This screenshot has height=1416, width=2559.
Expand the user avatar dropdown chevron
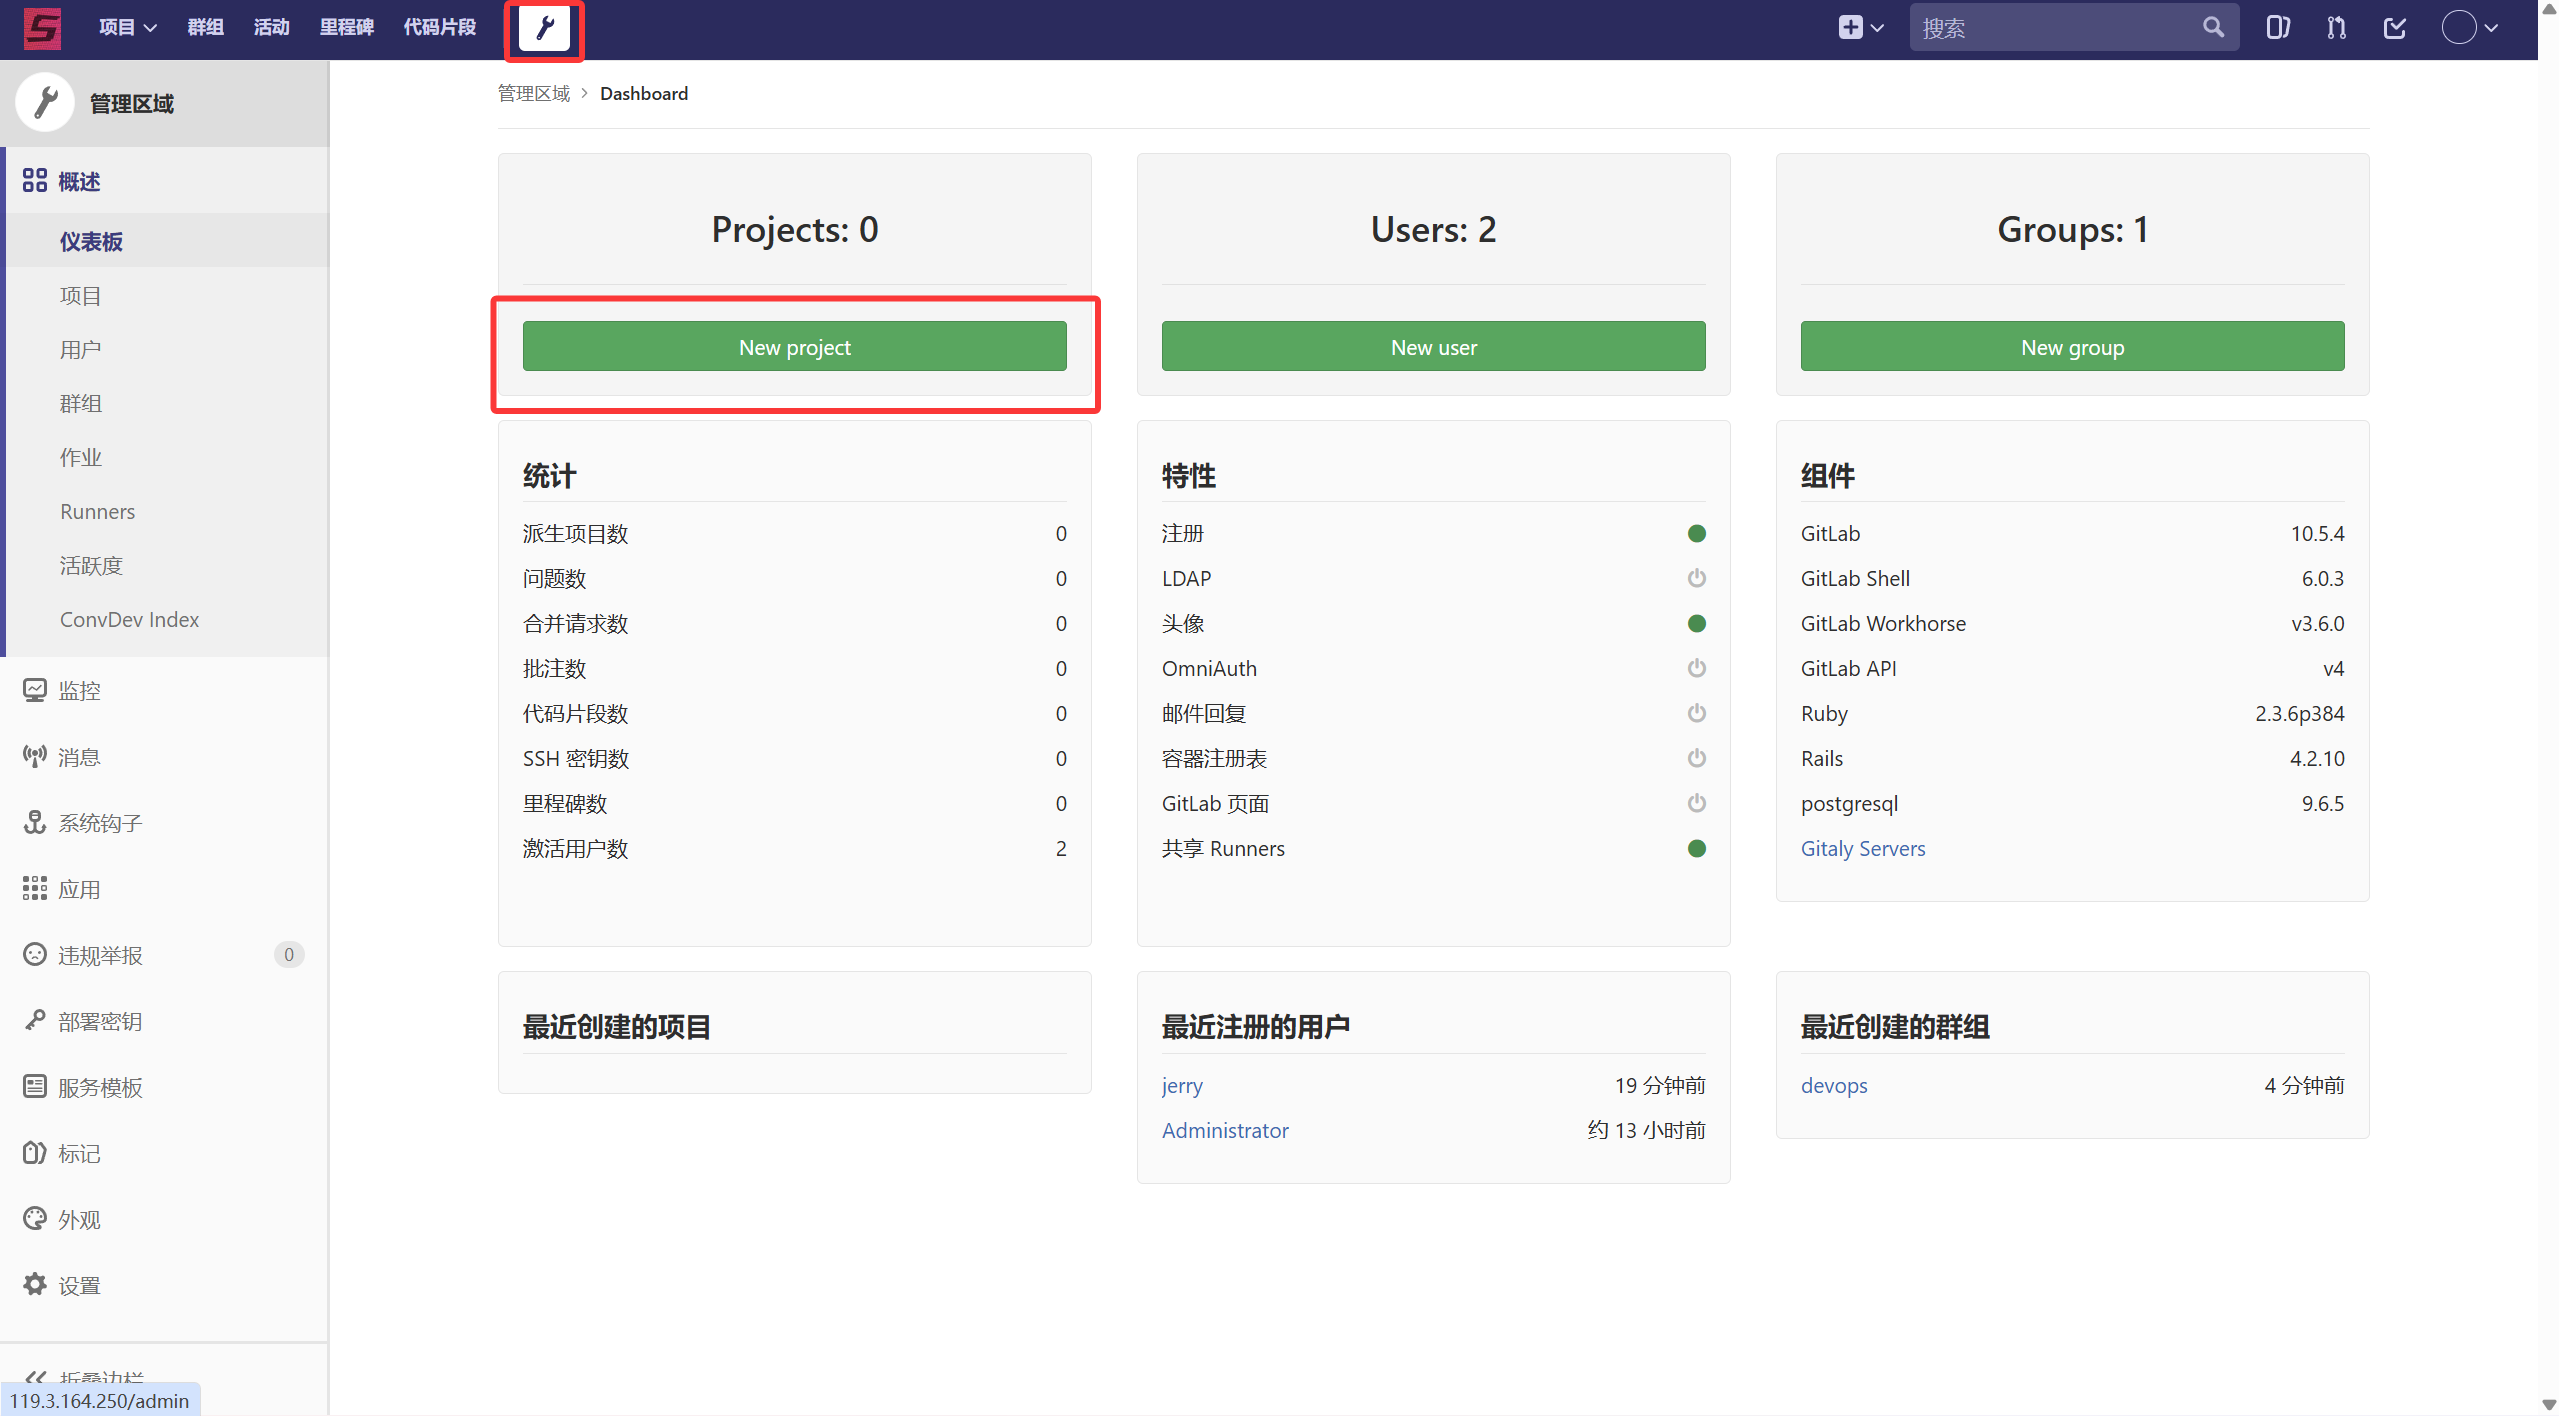(x=2492, y=28)
